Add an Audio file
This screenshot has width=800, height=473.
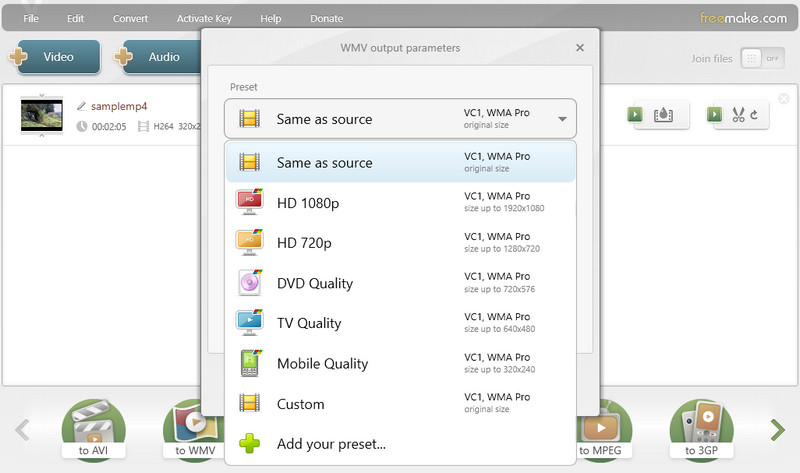click(162, 57)
